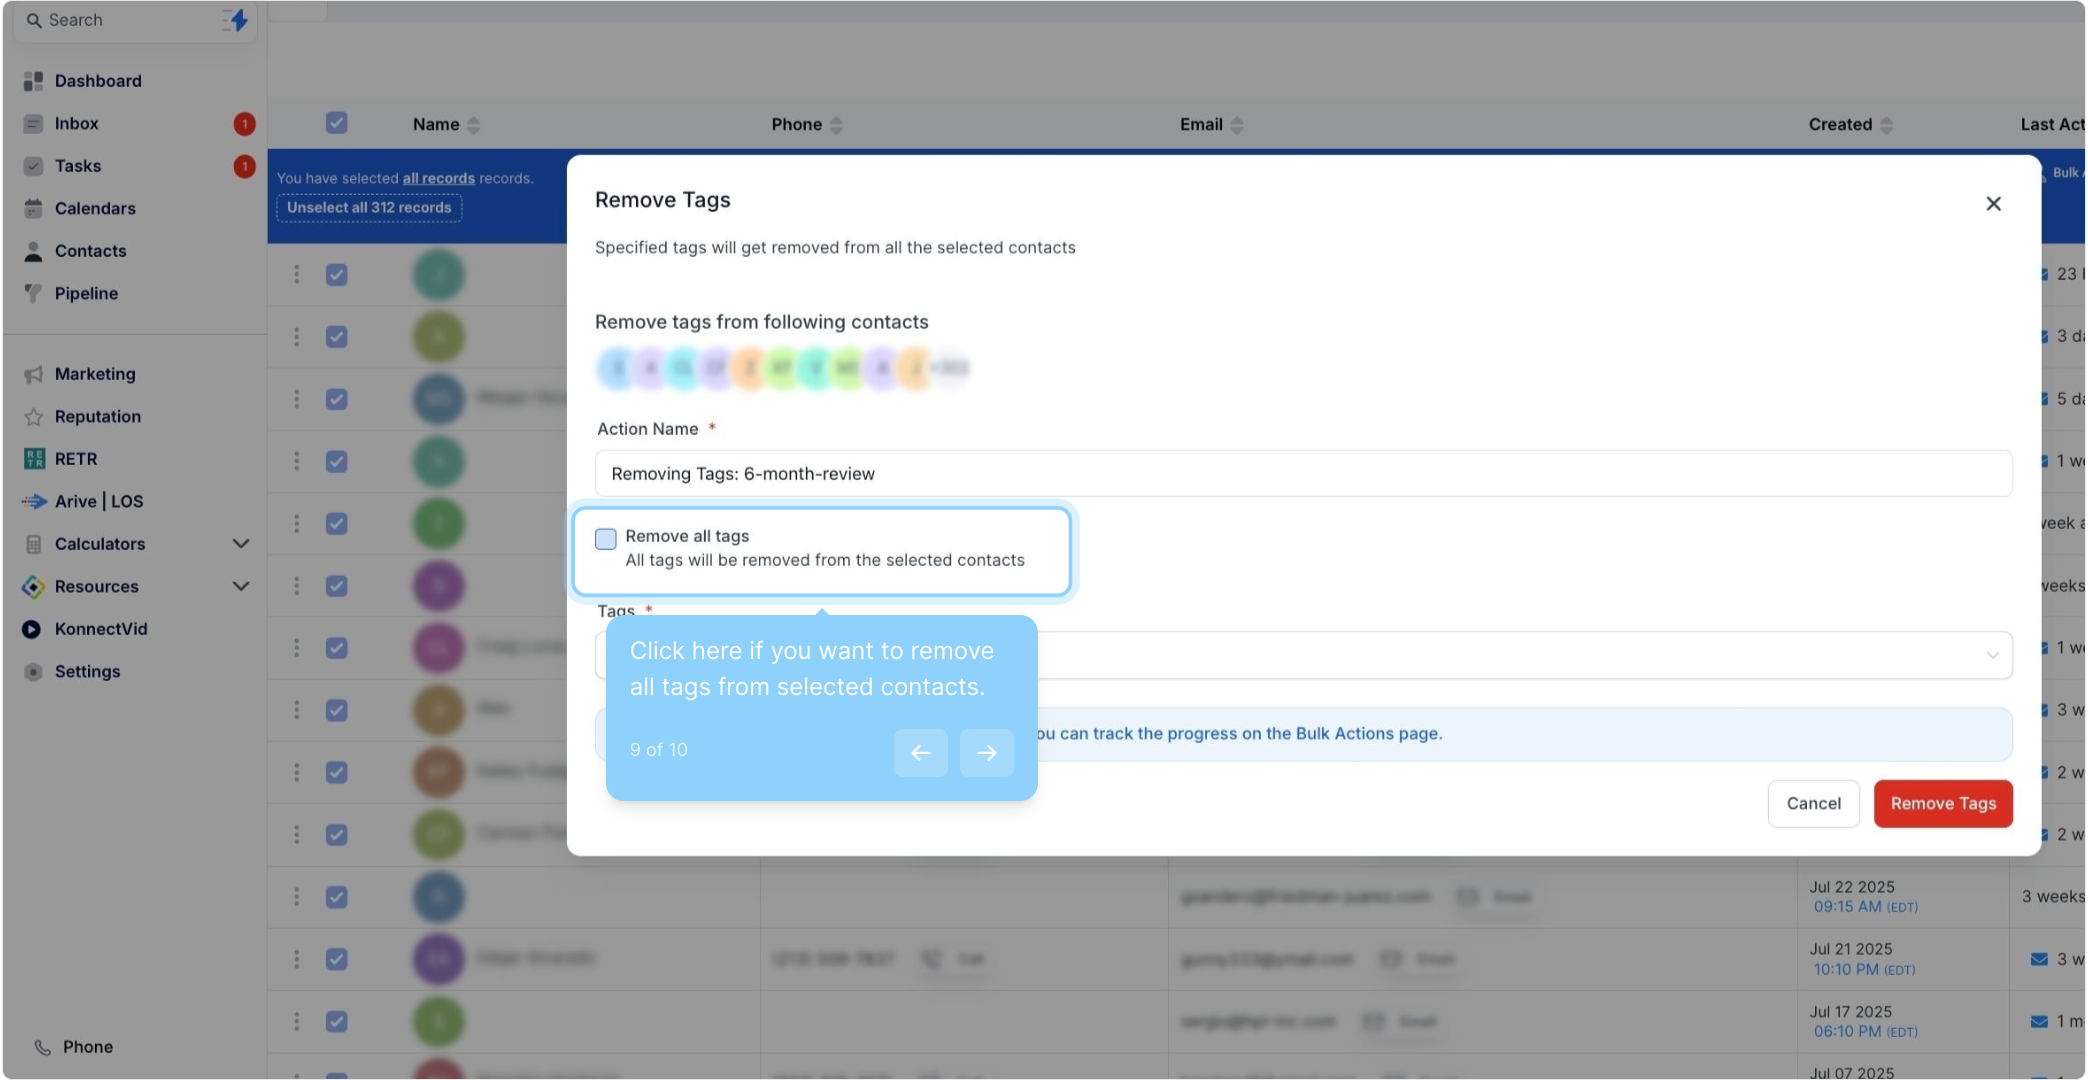Image resolution: width=2088 pixels, height=1080 pixels.
Task: Open the Pipeline funnel icon
Action: click(x=33, y=293)
